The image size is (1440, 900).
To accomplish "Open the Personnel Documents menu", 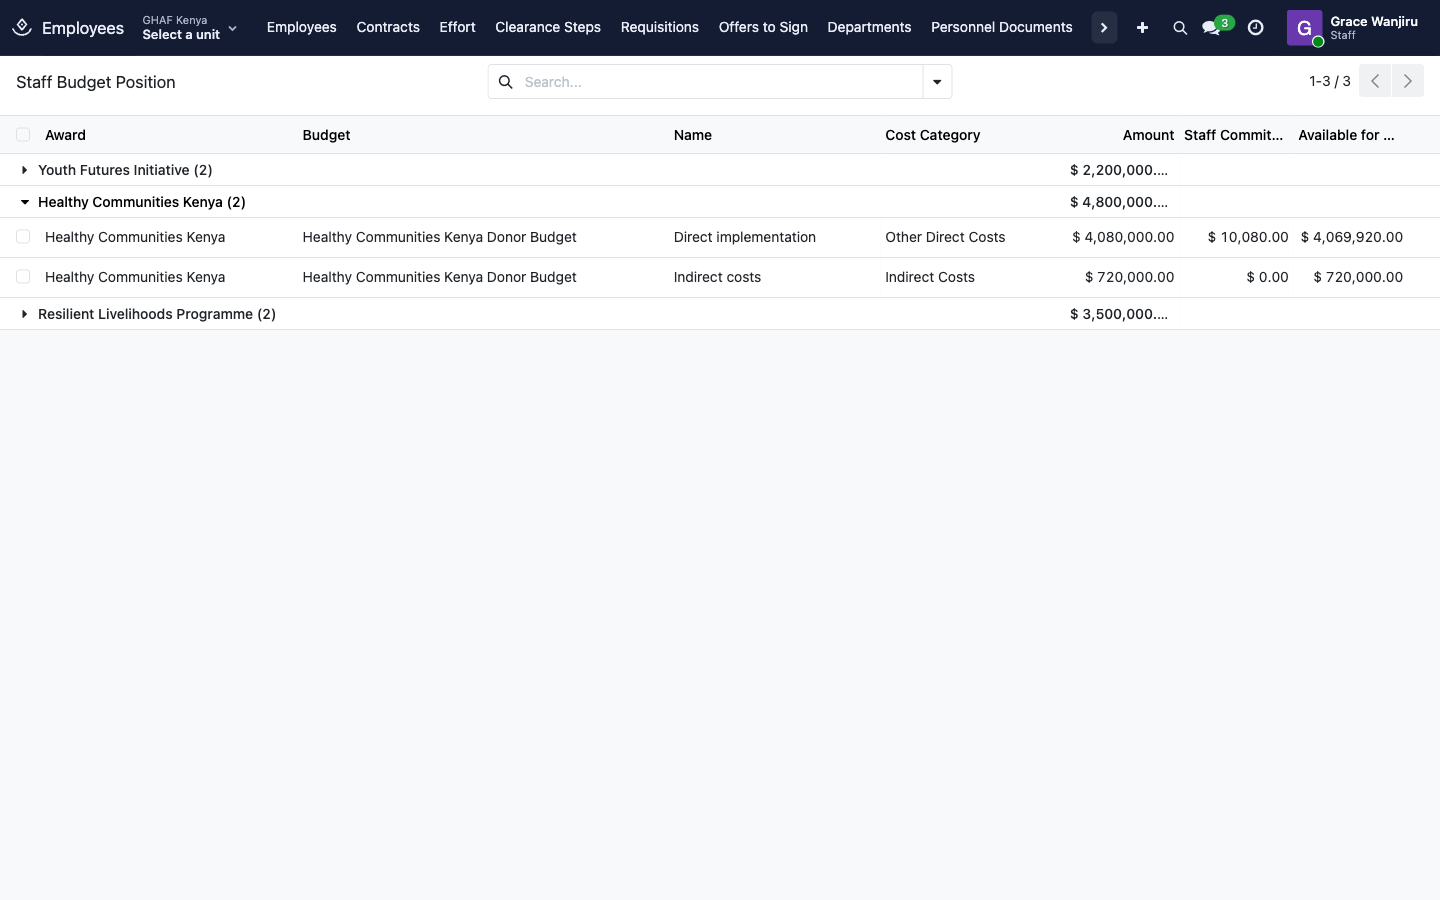I will 1002,27.
